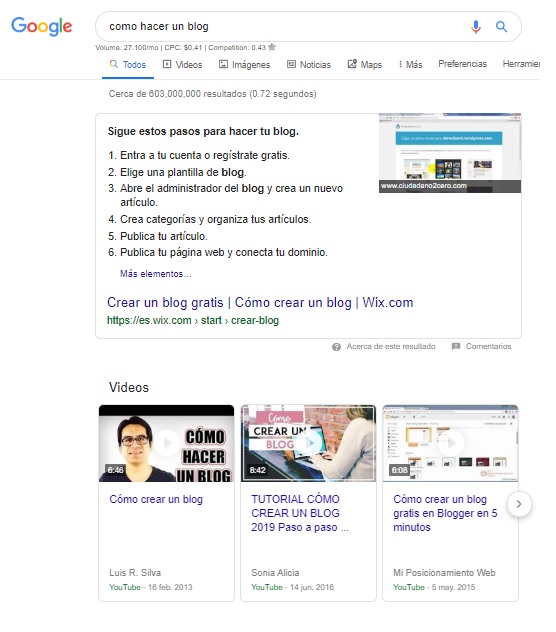556x632 pixels.
Task: Click 'Luis R. Silva' channel name
Action: 135,573
